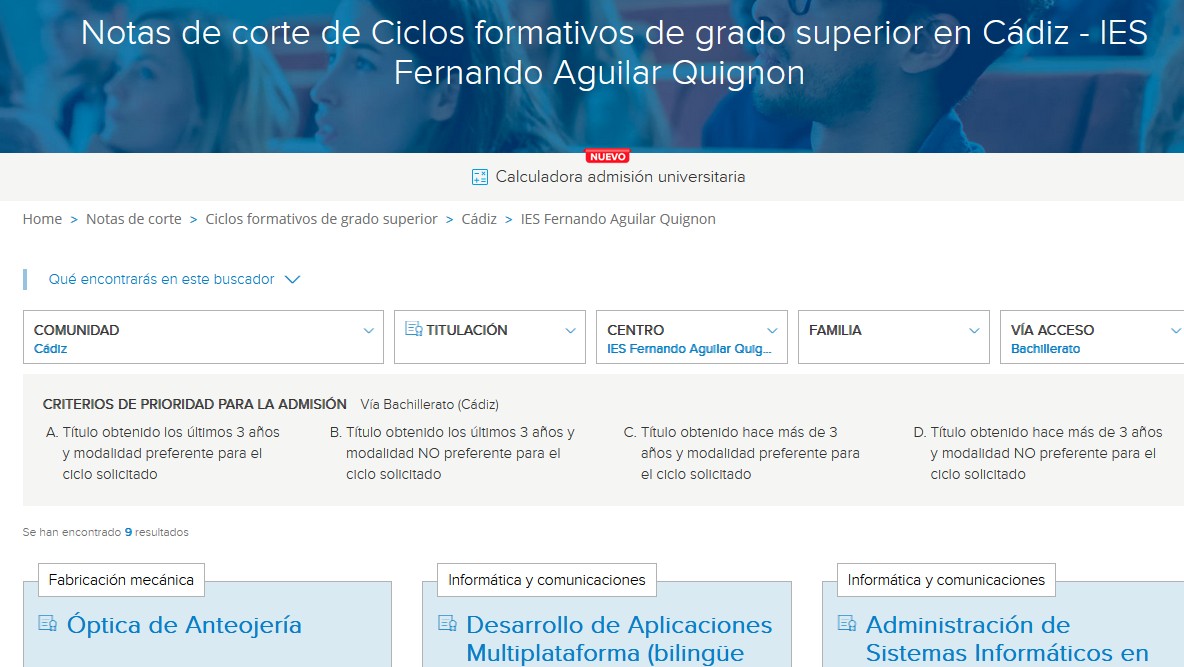The height and width of the screenshot is (667, 1184).
Task: Click criterion C about título hace más de 3 años
Action: (742, 453)
